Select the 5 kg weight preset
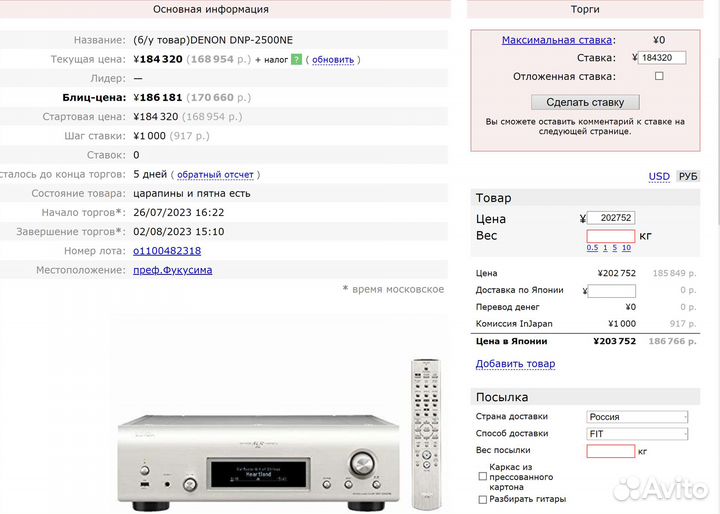The width and height of the screenshot is (720, 514). coord(614,248)
